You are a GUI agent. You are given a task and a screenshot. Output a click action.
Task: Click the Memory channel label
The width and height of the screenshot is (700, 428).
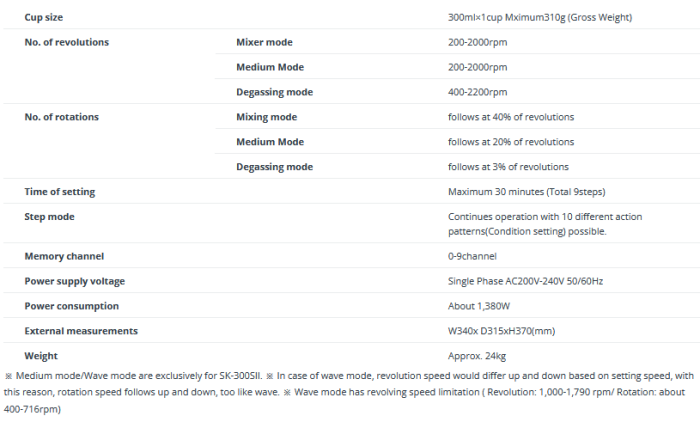point(64,256)
